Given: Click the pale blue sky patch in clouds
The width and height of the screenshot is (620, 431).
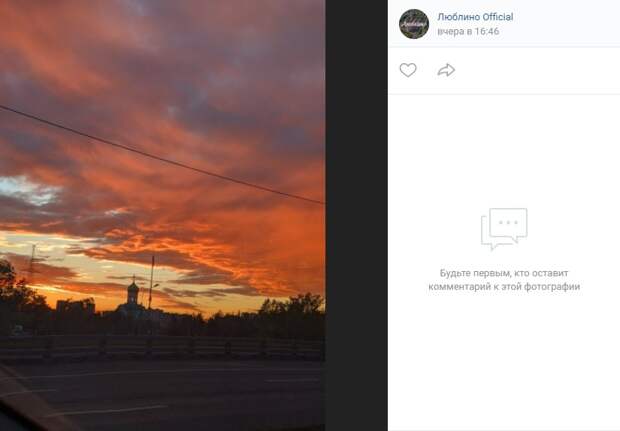Looking at the screenshot, I should pyautogui.click(x=30, y=191).
